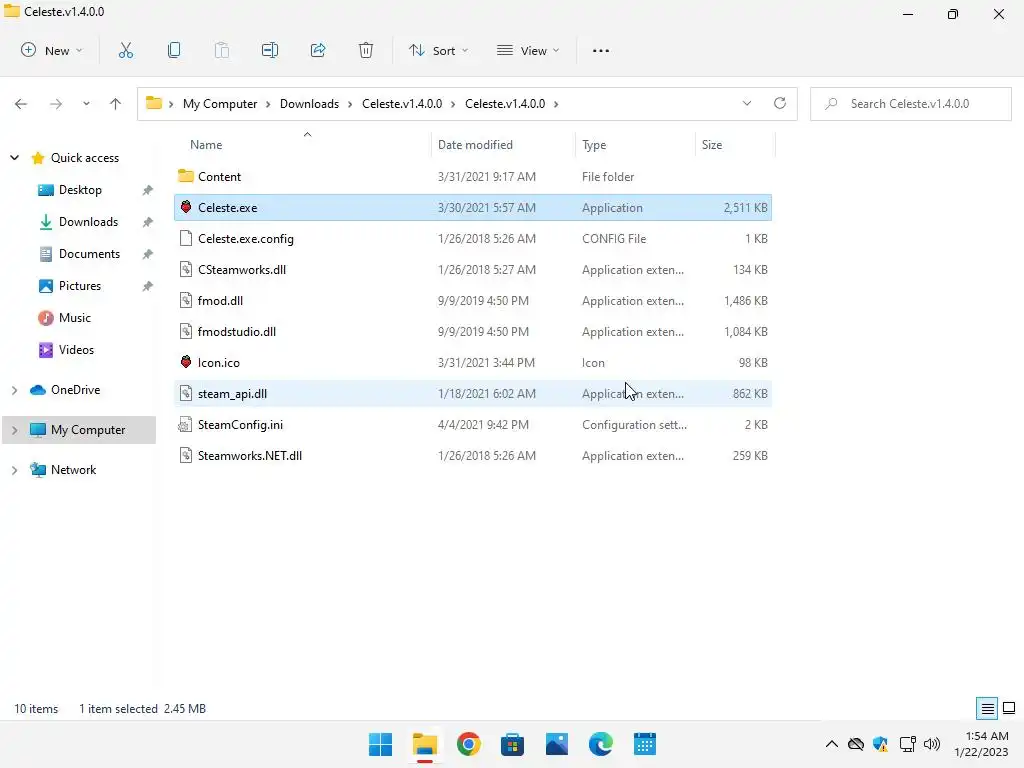Go back with the left arrow
Image resolution: width=1024 pixels, height=768 pixels.
coord(21,103)
